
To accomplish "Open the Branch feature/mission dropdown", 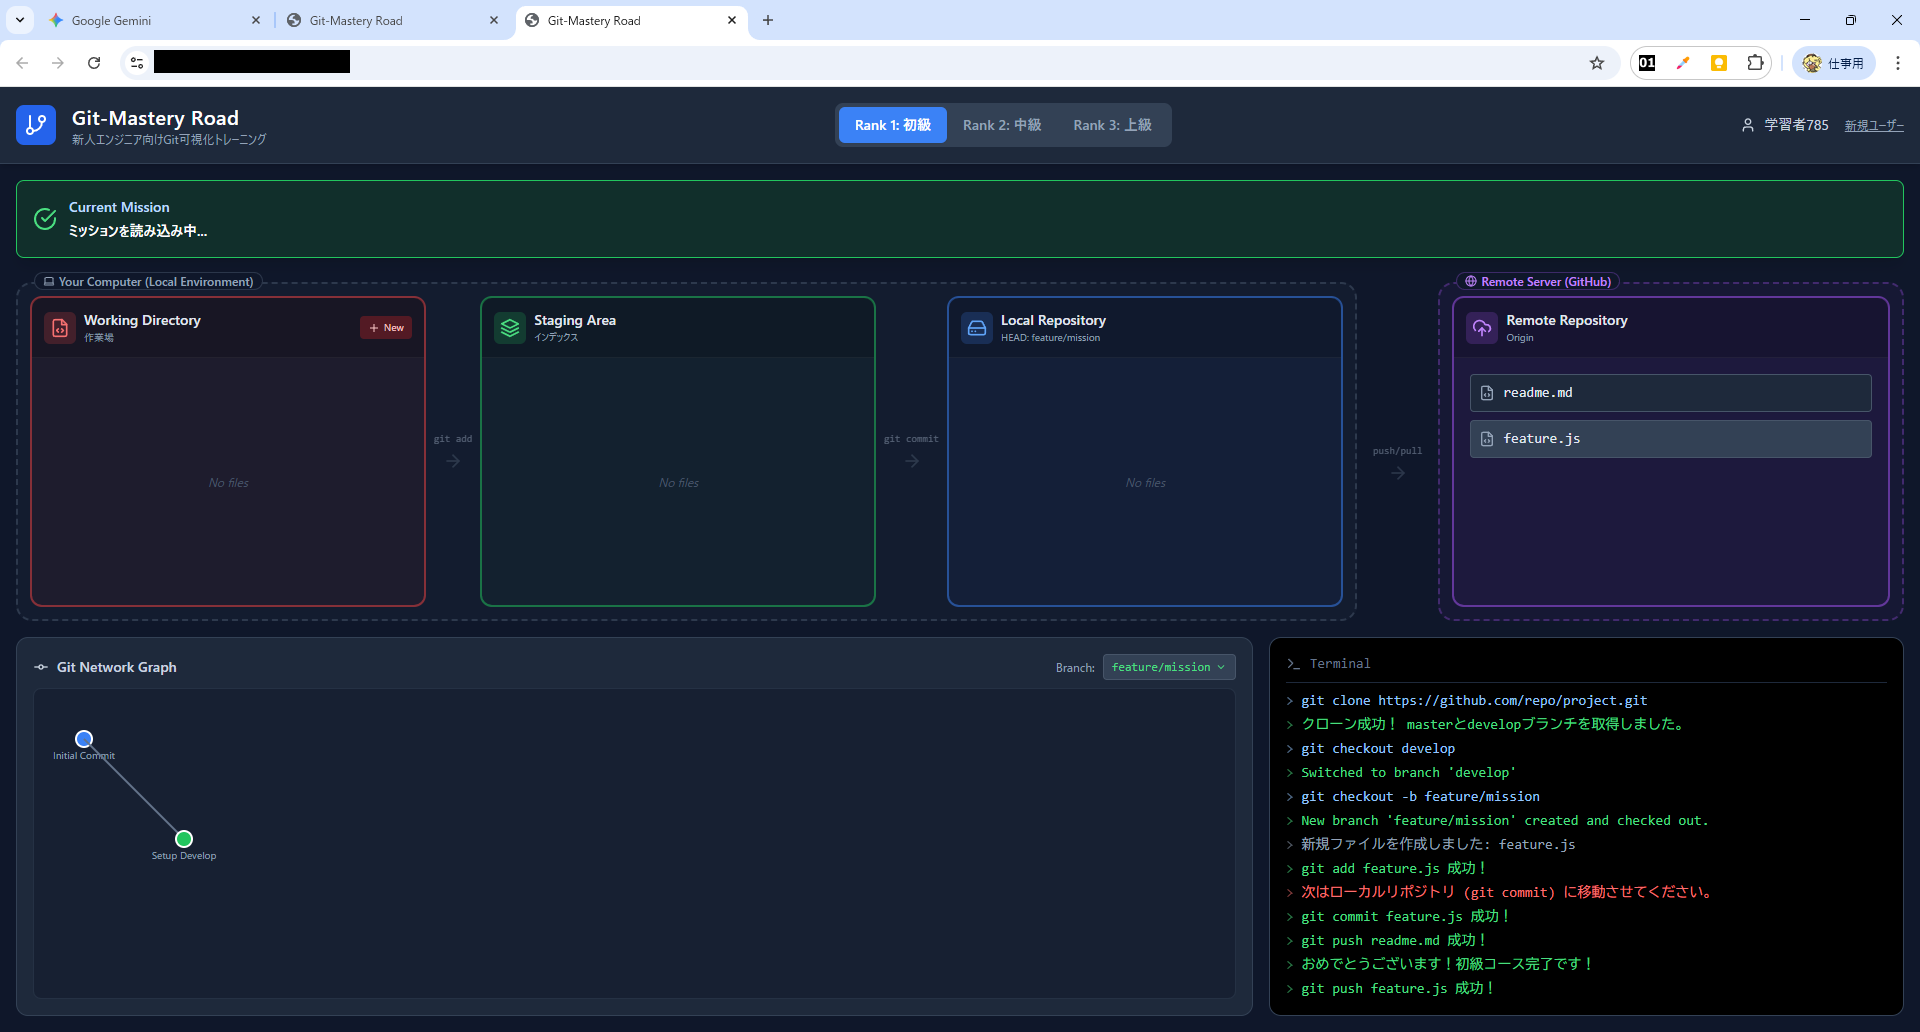I will pyautogui.click(x=1168, y=667).
